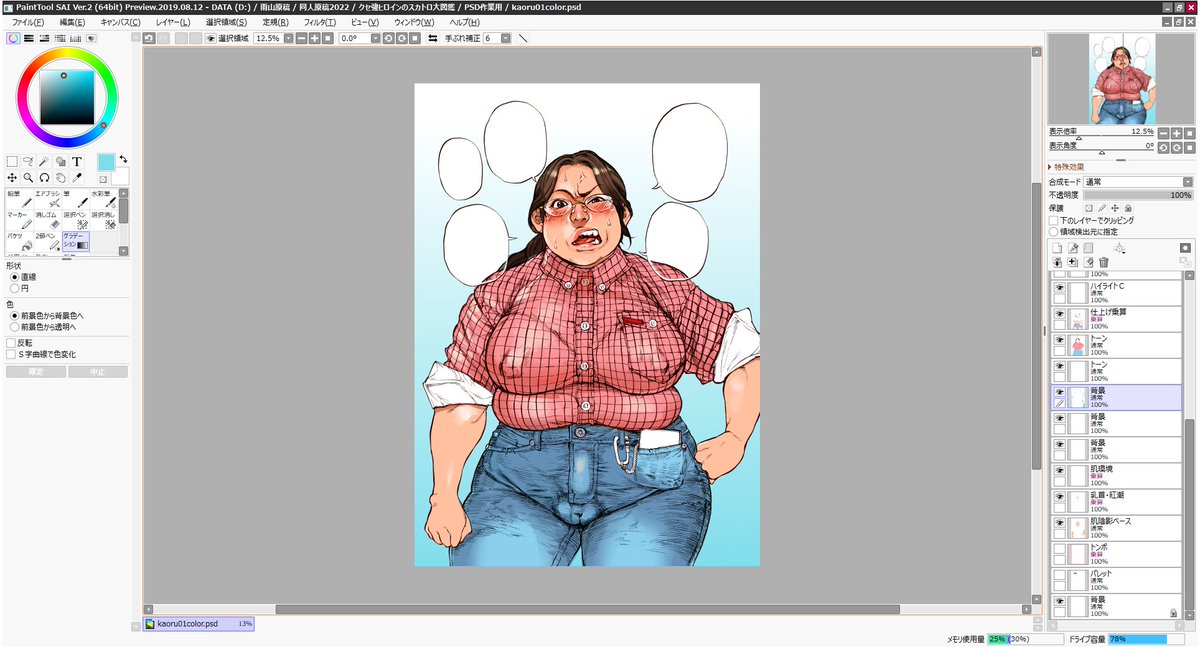Merge the layer down

point(1073,262)
